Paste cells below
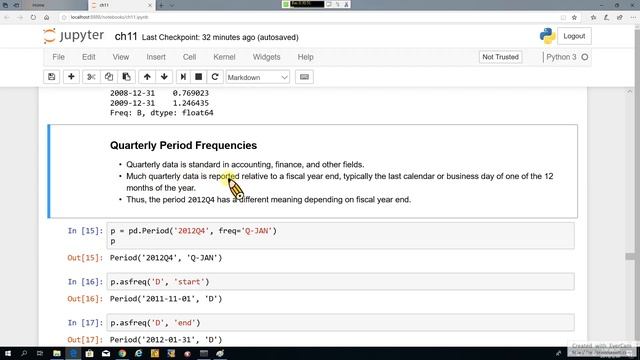Screen dimensions: 640x360 (127, 77)
